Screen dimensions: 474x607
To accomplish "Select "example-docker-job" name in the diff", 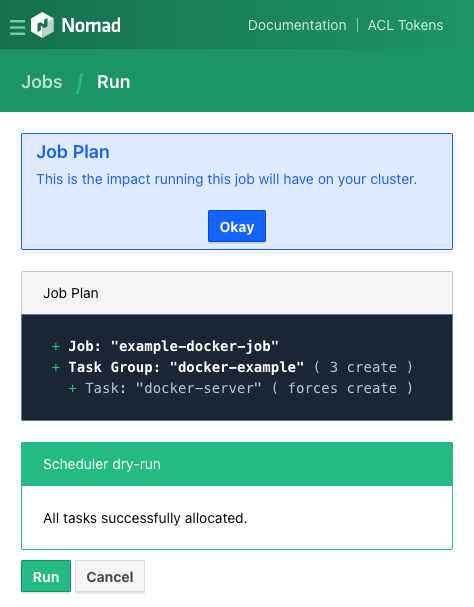I will click(194, 346).
